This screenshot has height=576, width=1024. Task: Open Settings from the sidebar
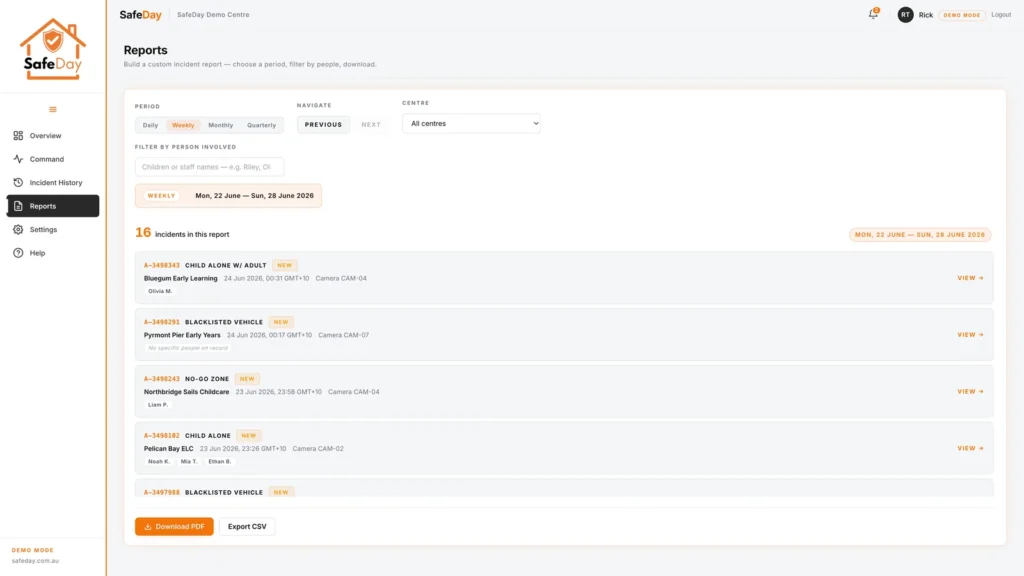click(53, 230)
